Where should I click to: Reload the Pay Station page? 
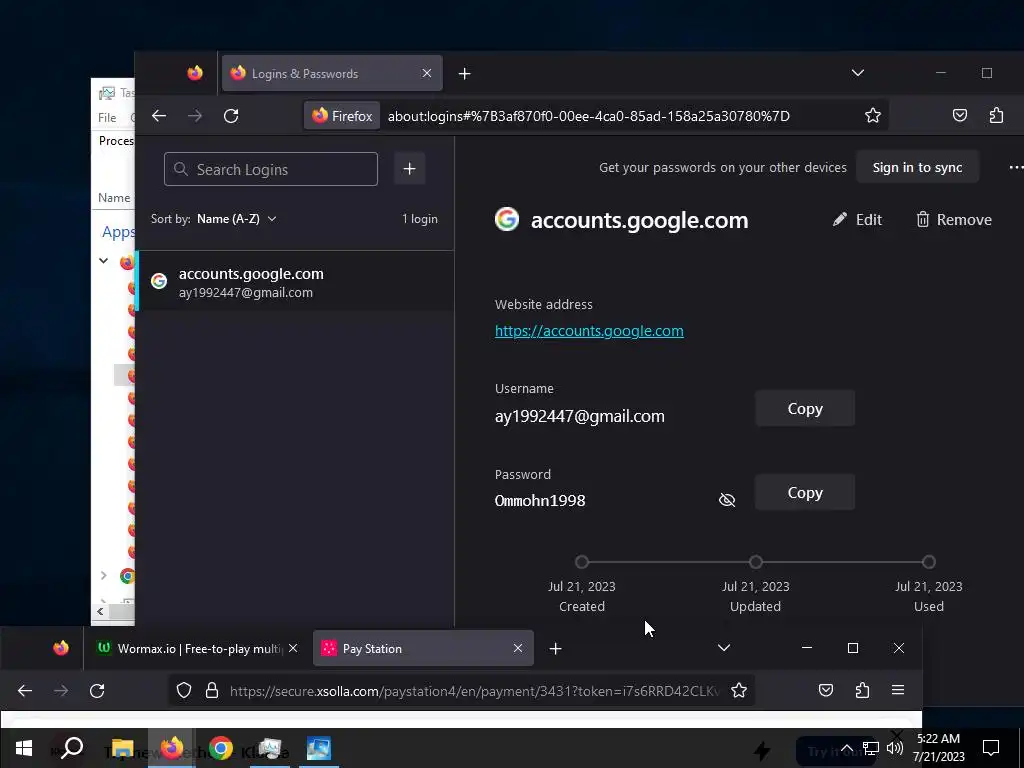(x=97, y=691)
